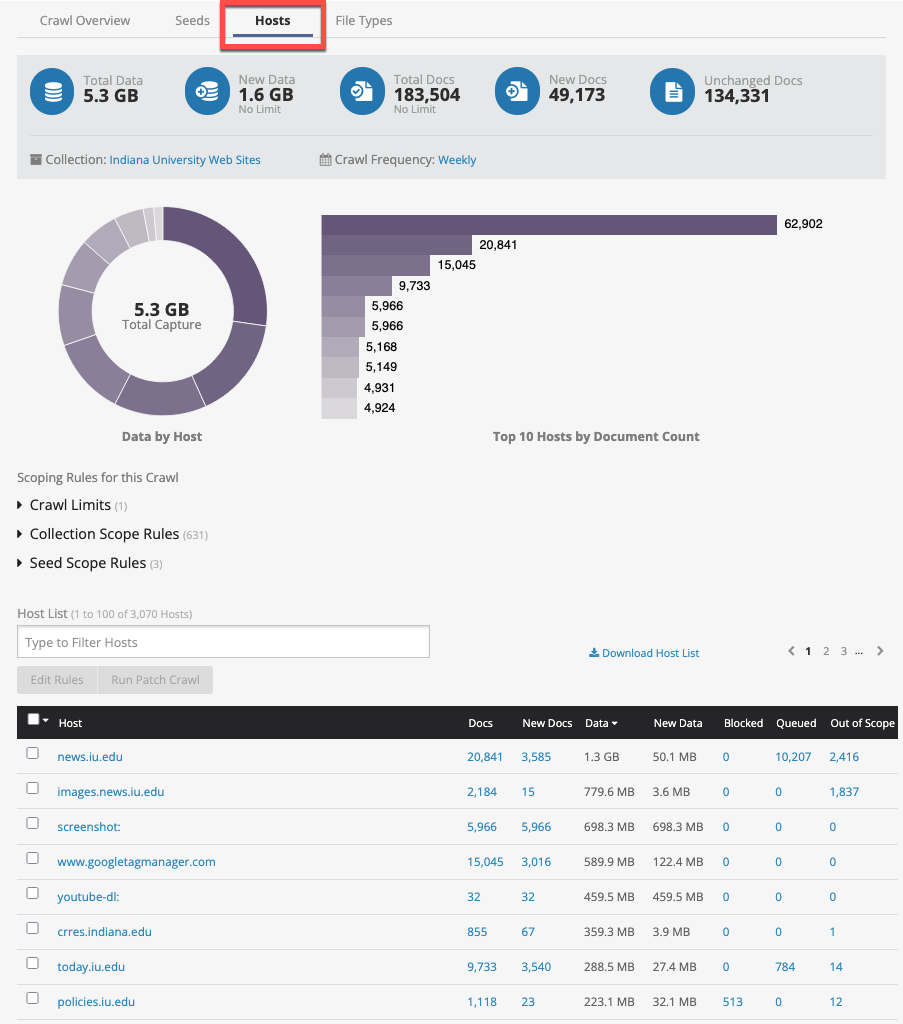Click the Run Patch Crawl button
The image size is (903, 1024).
coord(155,680)
